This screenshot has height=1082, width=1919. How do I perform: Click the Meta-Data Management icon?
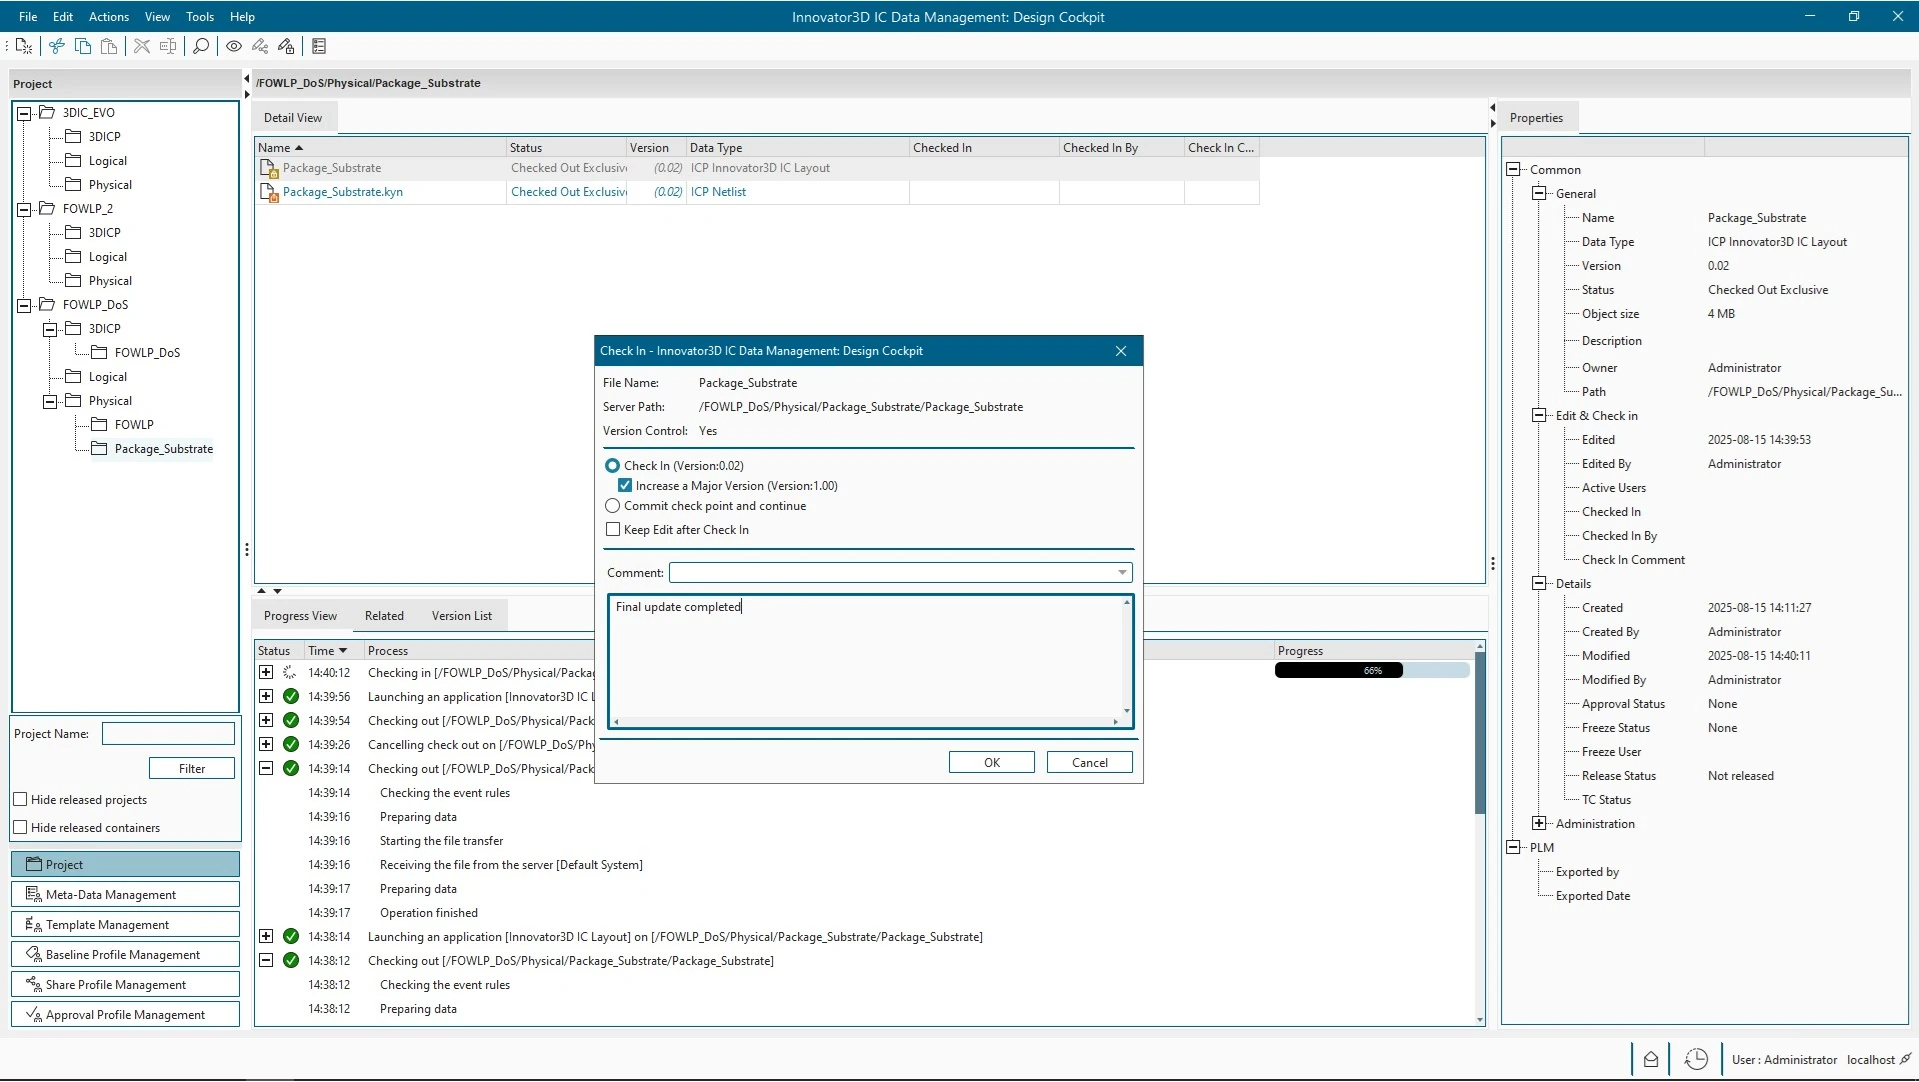33,894
